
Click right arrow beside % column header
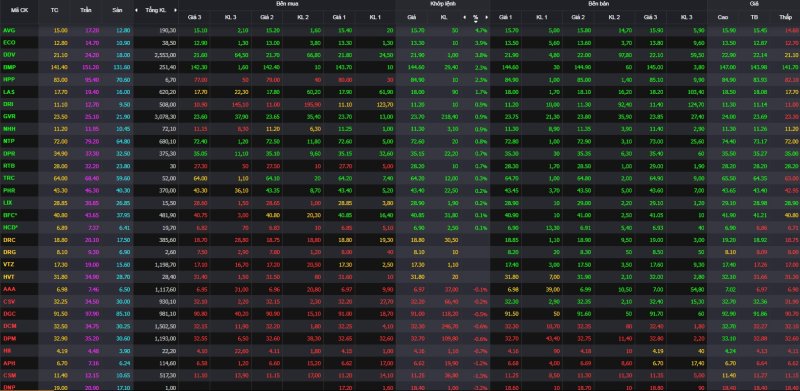[x=487, y=17]
